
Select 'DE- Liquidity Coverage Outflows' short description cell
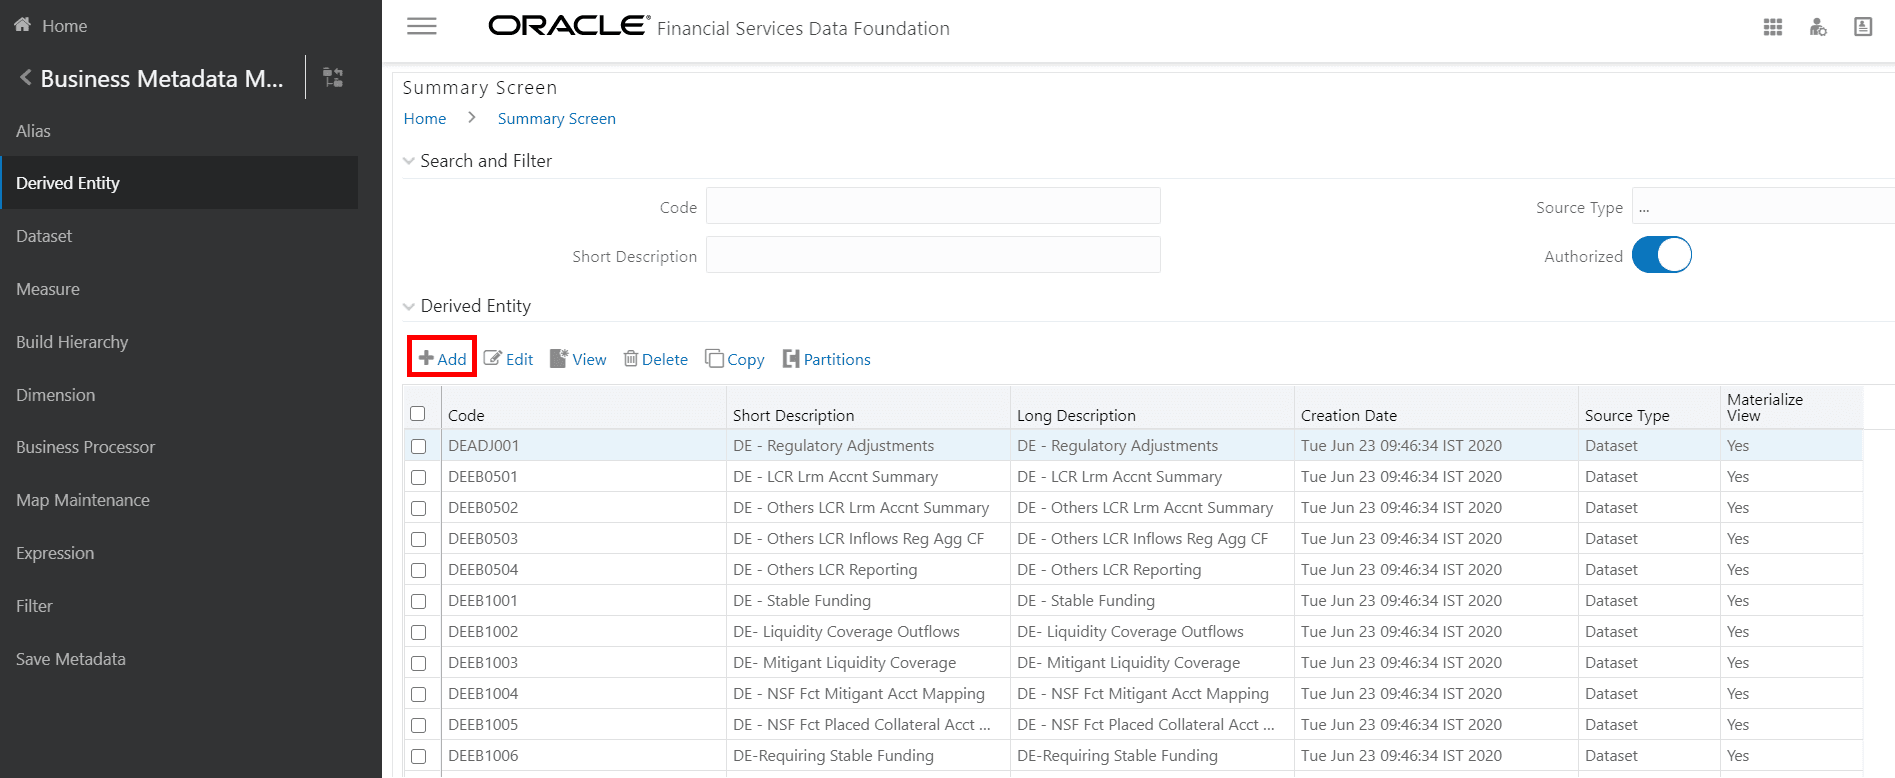(868, 632)
